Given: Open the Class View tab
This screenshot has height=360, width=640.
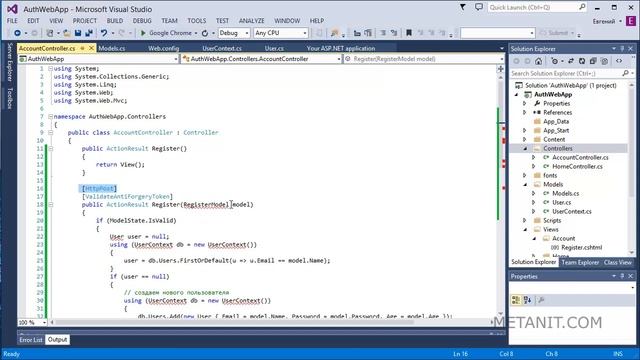Looking at the screenshot, I should (618, 262).
